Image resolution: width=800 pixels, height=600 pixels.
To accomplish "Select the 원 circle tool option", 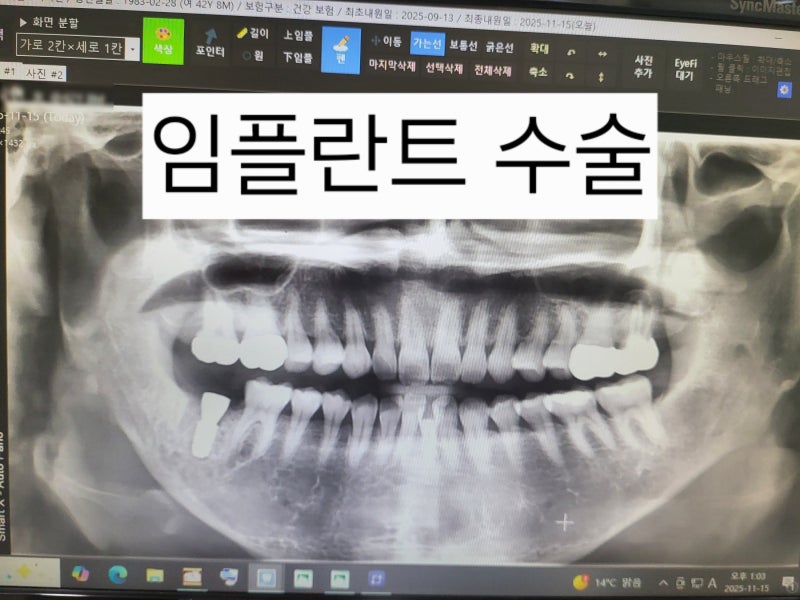I will pyautogui.click(x=253, y=56).
